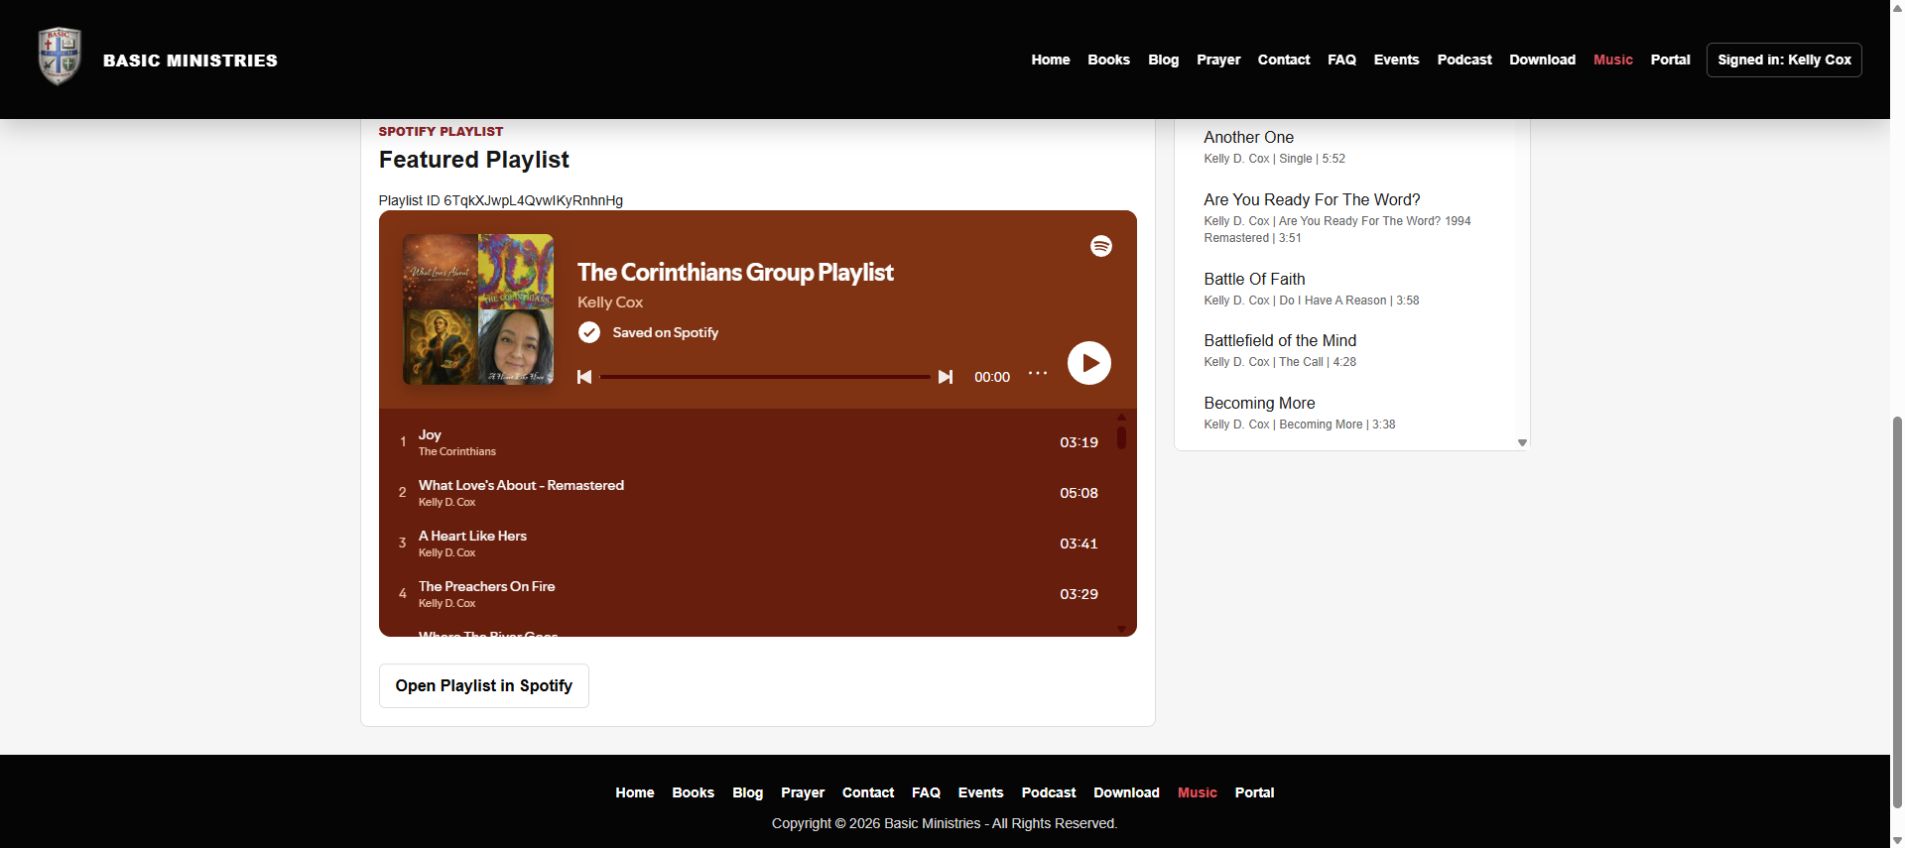Open Blog from the header menu

point(1163,60)
